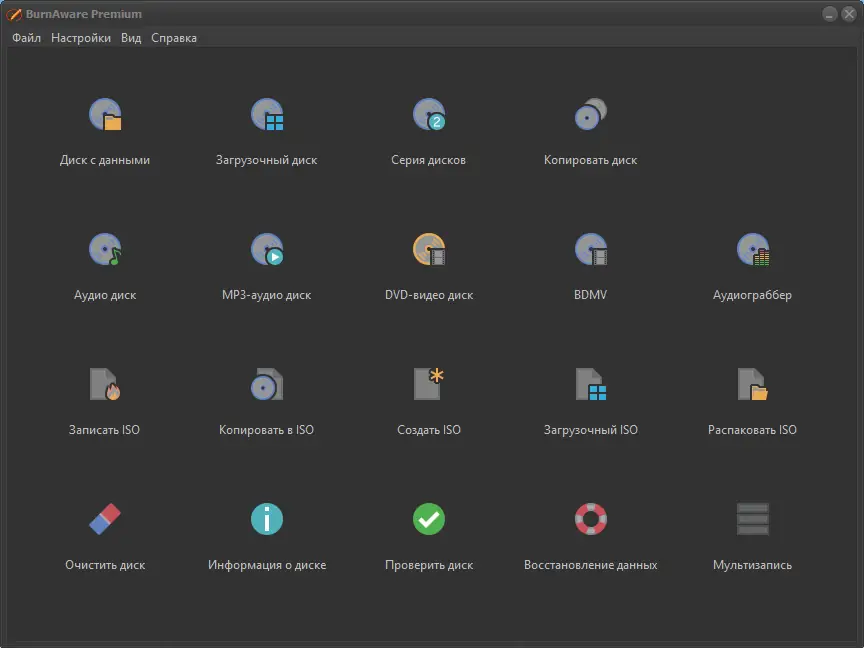Open the BDMV disc icon
This screenshot has height=648, width=864.
tap(591, 250)
